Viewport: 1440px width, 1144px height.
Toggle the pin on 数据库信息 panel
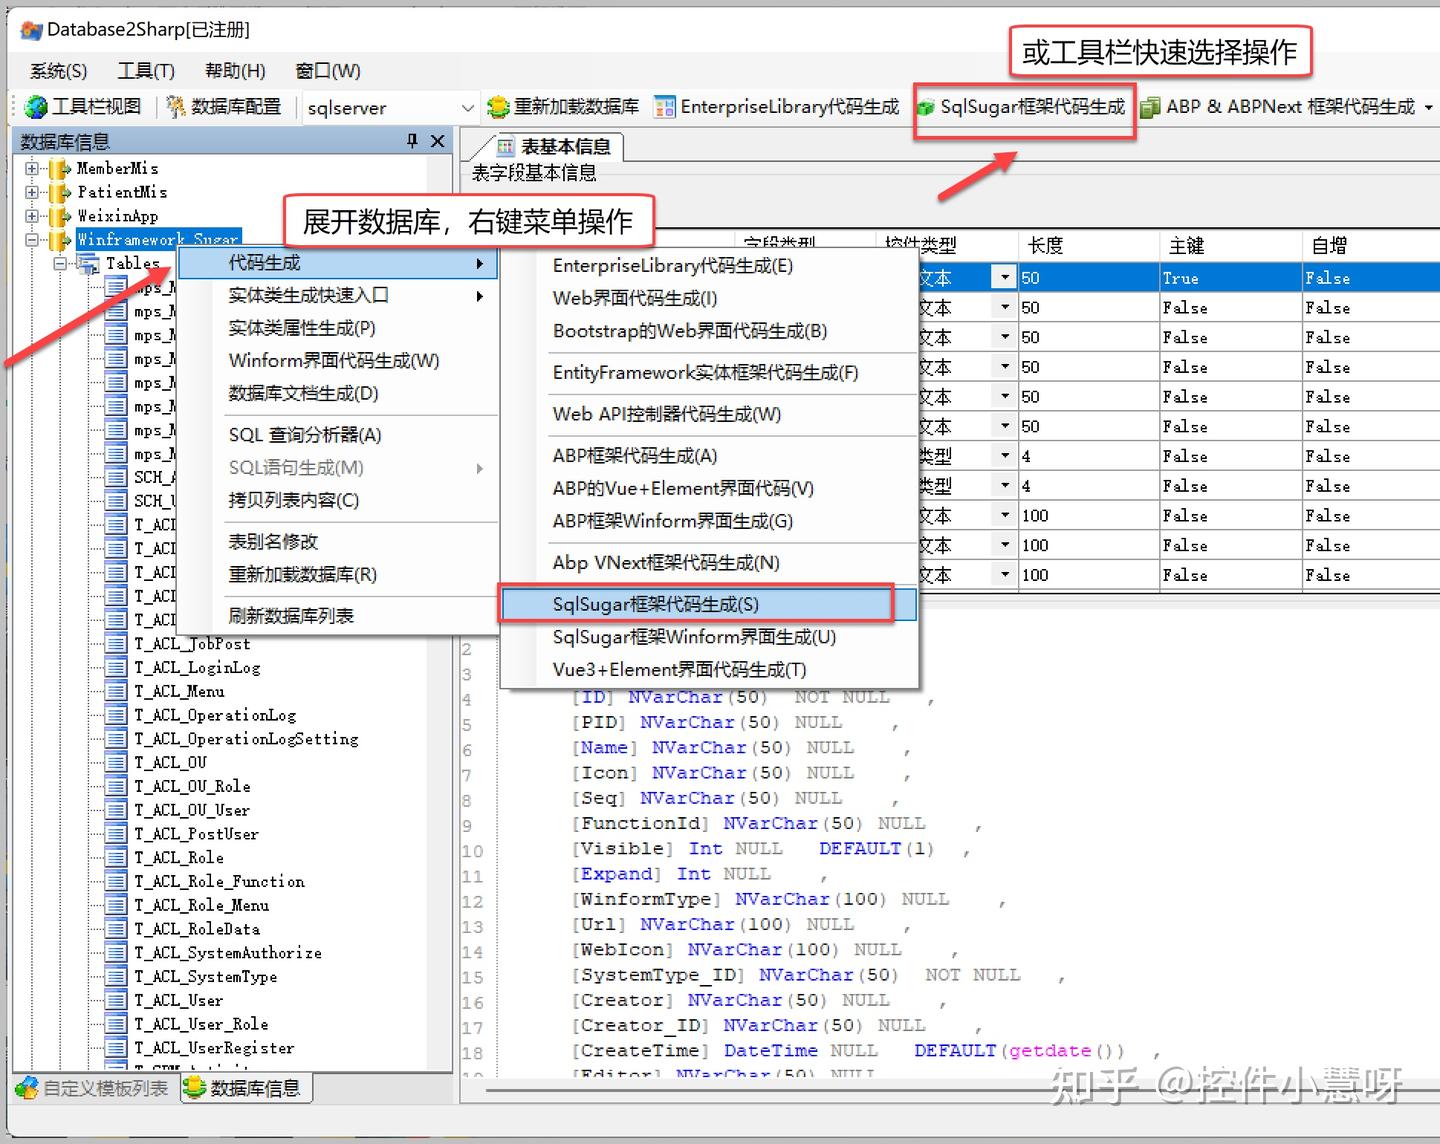tap(411, 141)
